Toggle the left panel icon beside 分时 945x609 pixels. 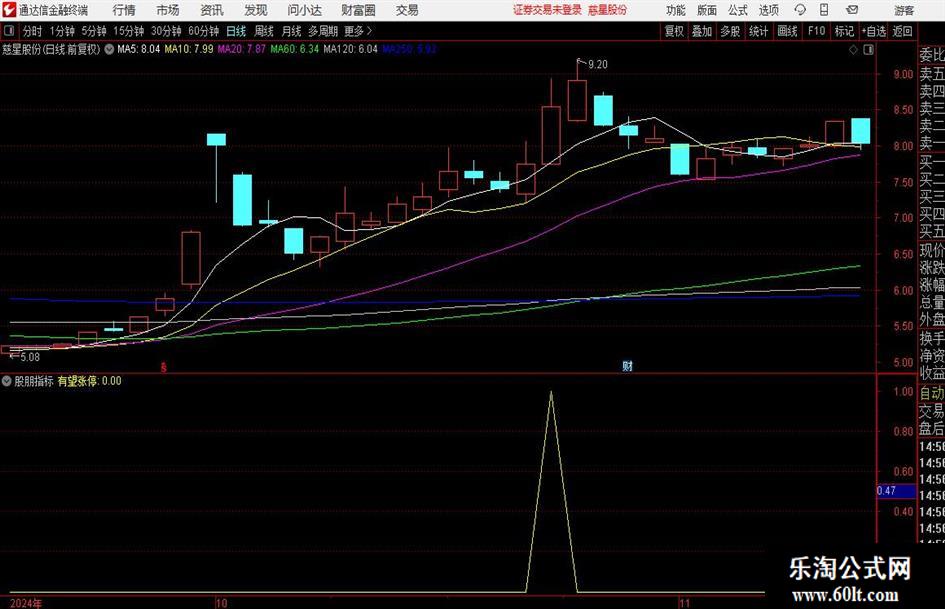pos(9,31)
